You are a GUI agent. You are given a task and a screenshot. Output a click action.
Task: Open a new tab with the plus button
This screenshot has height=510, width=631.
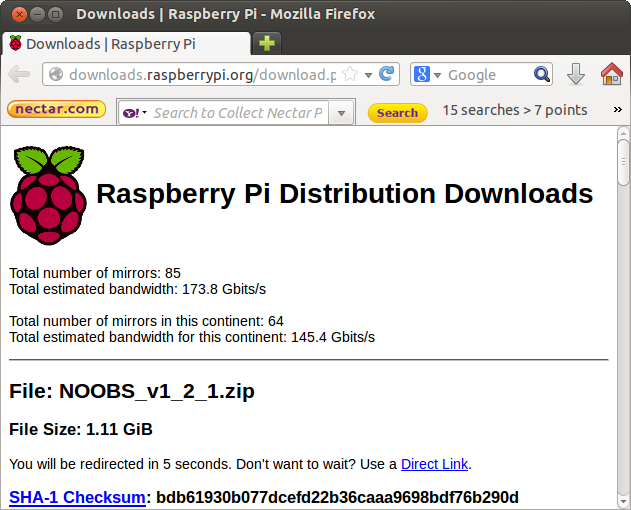click(x=267, y=43)
